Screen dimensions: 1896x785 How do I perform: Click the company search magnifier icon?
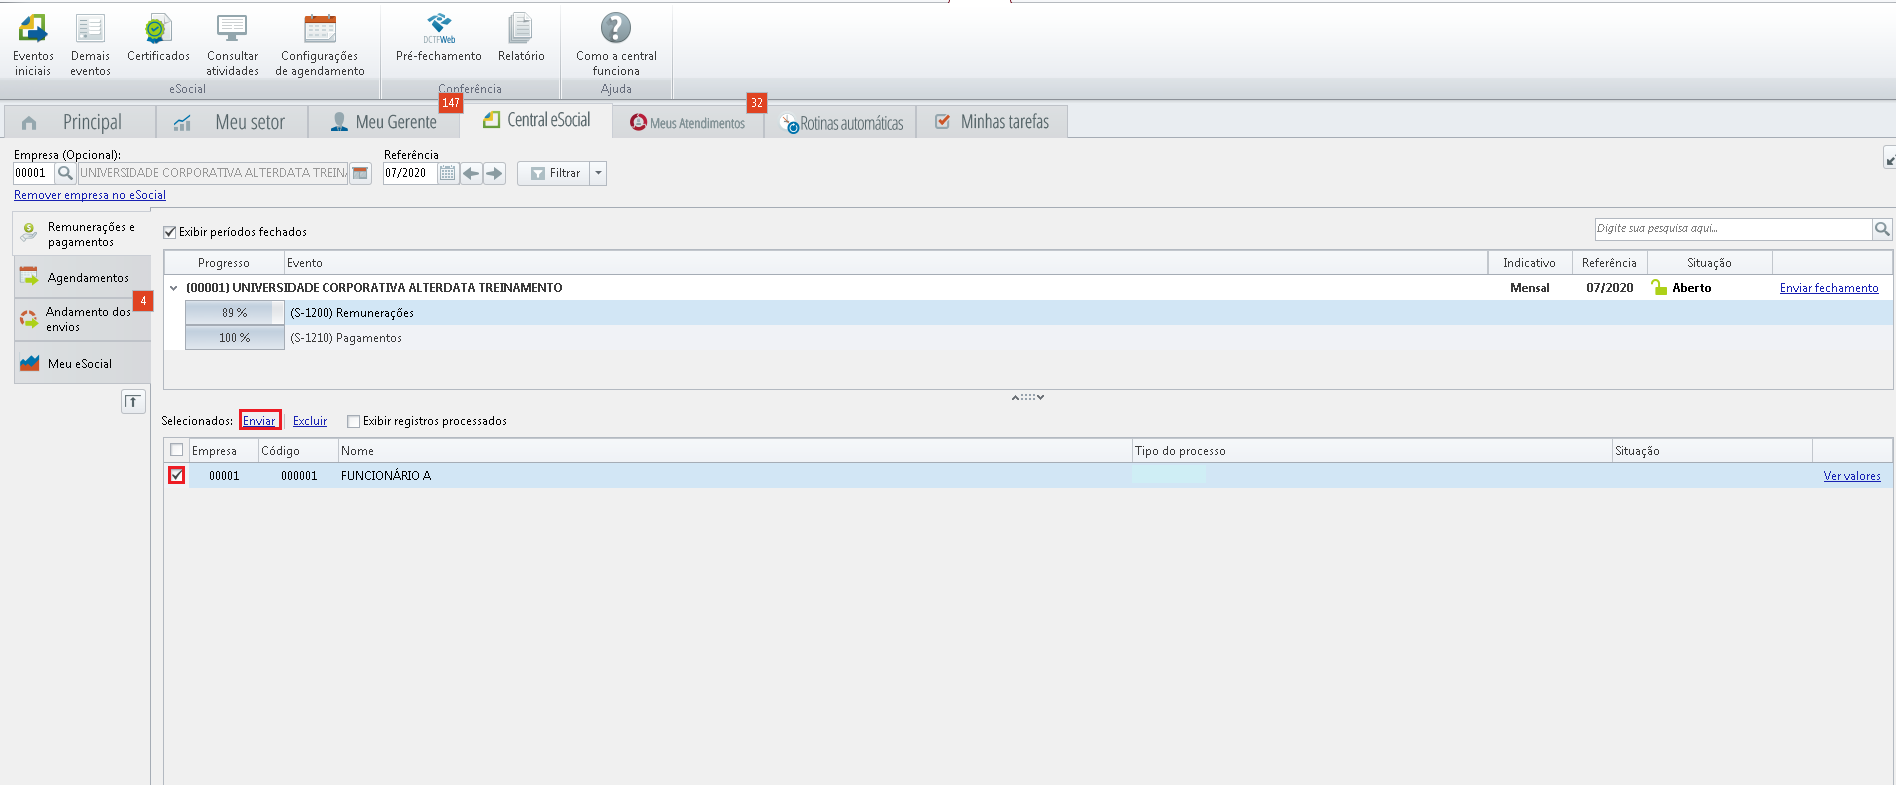(65, 173)
